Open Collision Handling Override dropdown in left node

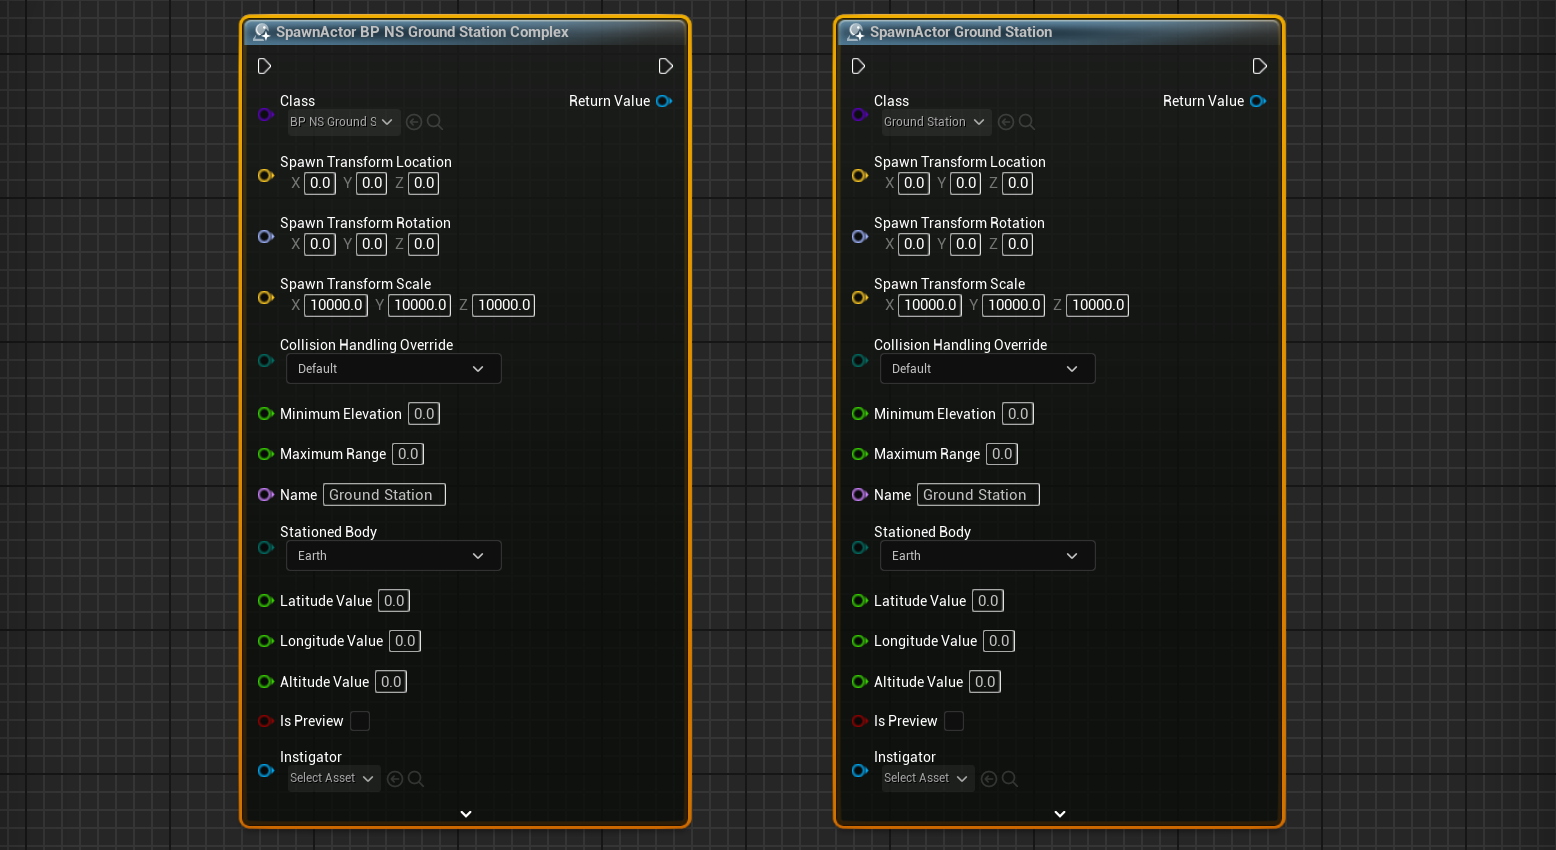click(x=393, y=369)
